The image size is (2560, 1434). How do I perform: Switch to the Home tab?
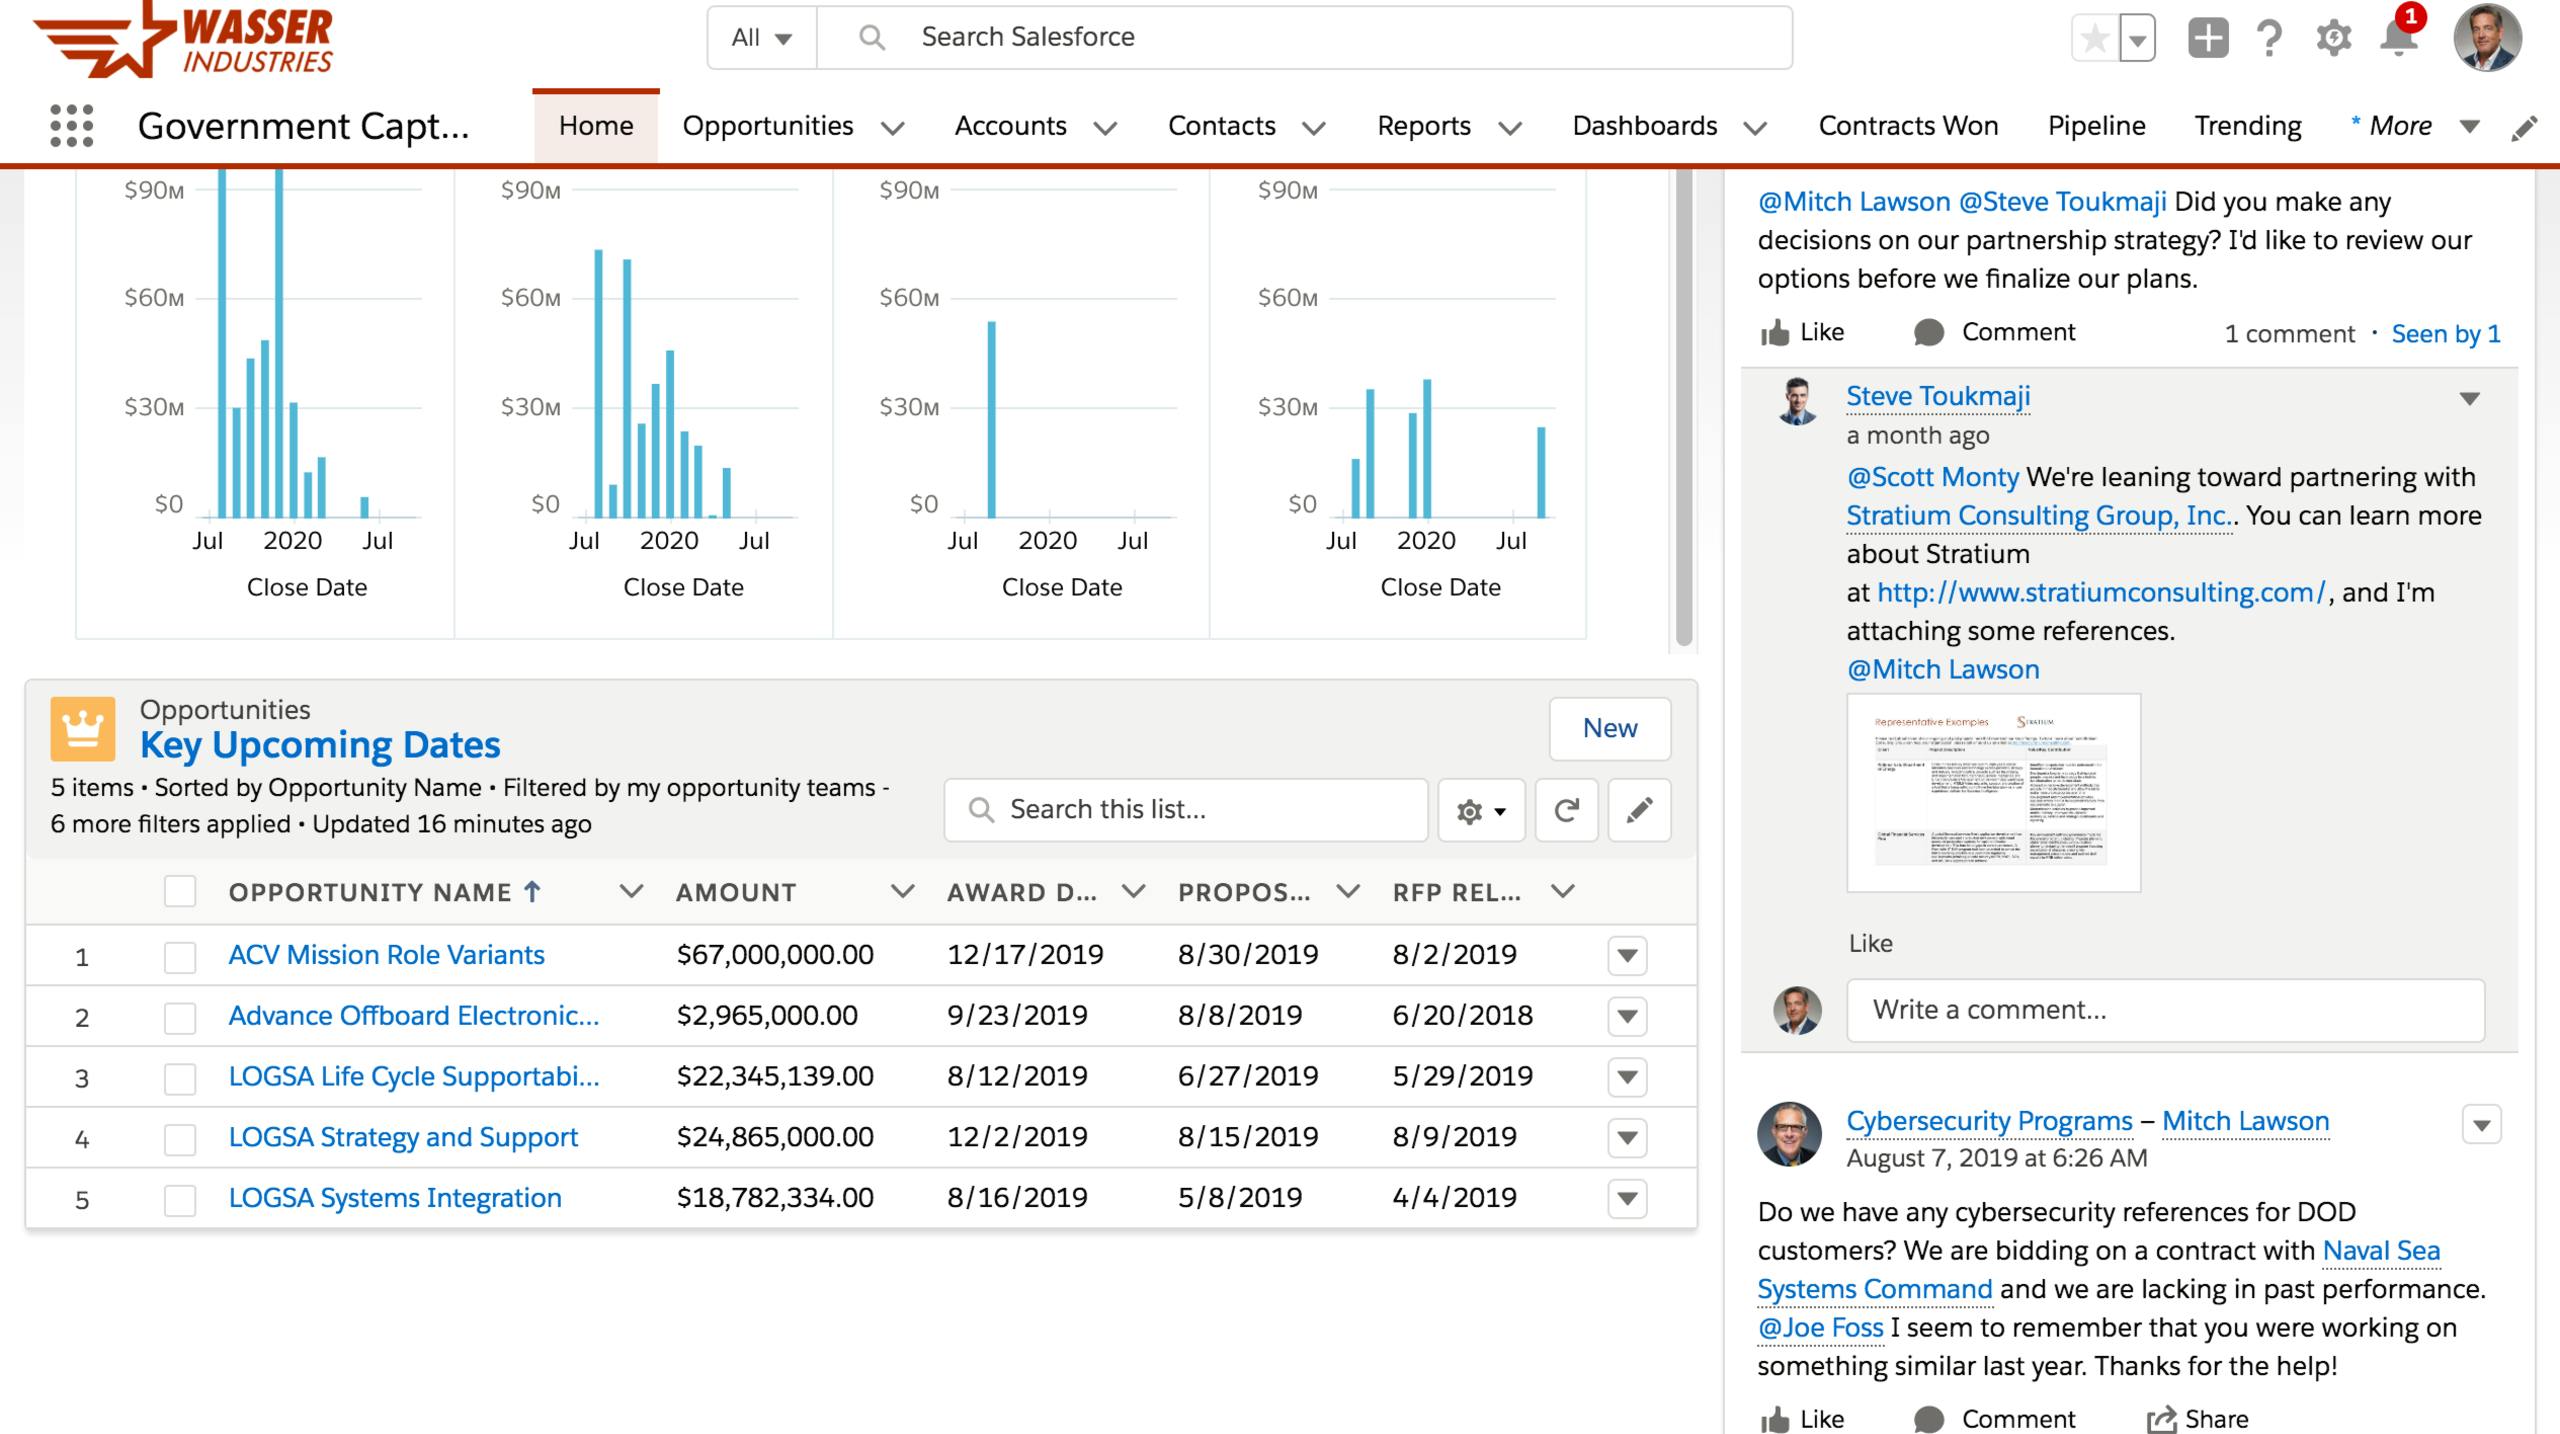596,126
